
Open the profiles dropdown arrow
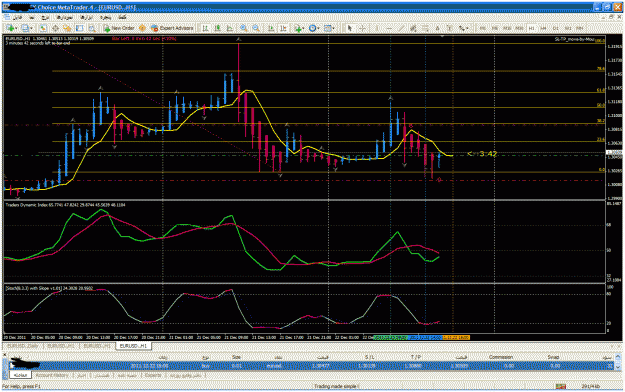coord(31,28)
